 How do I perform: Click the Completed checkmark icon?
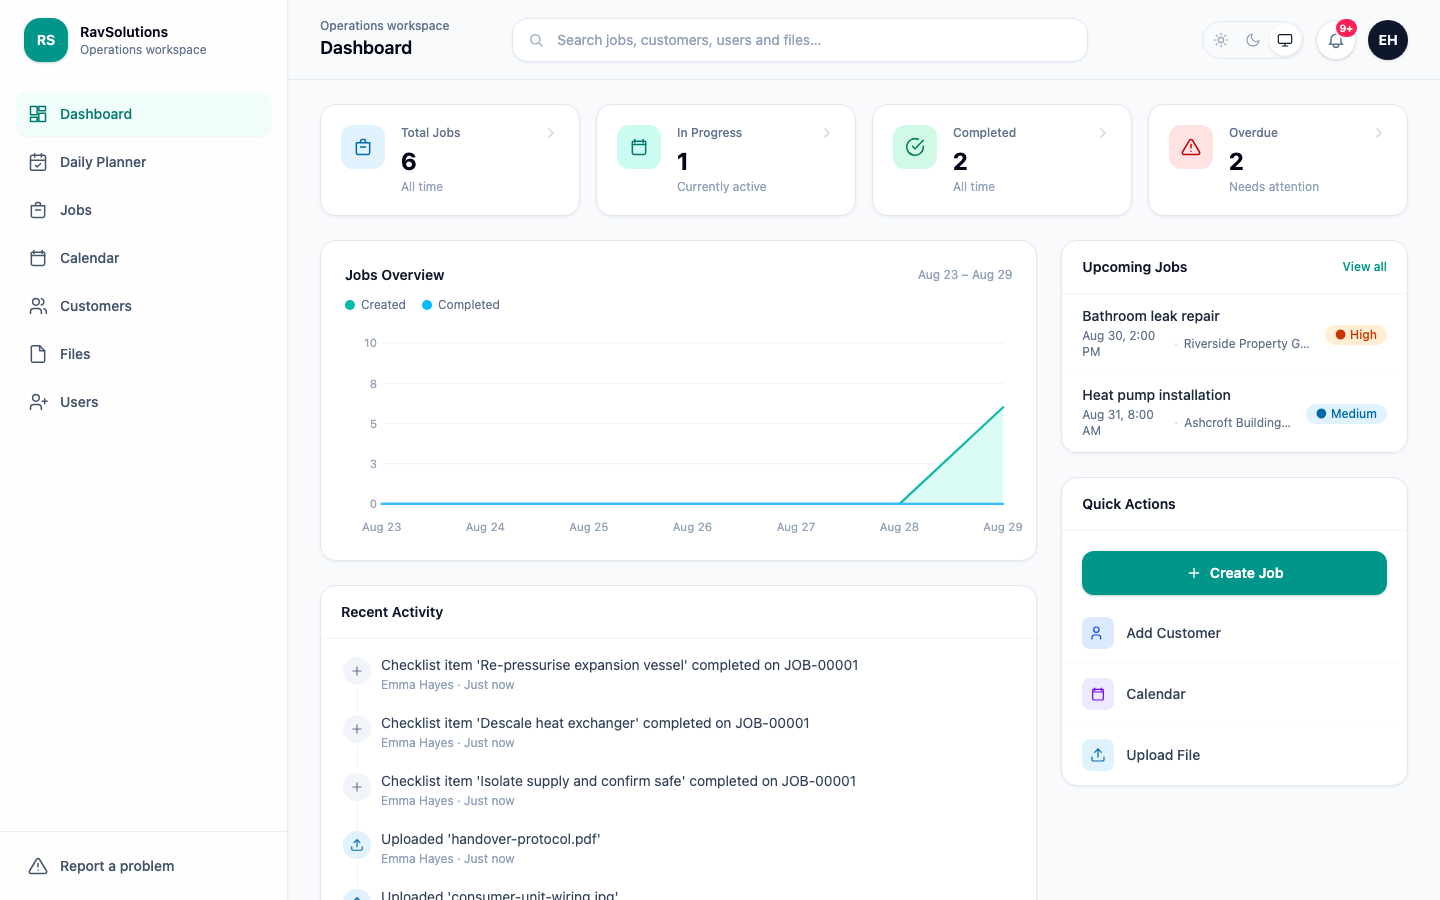pos(915,147)
